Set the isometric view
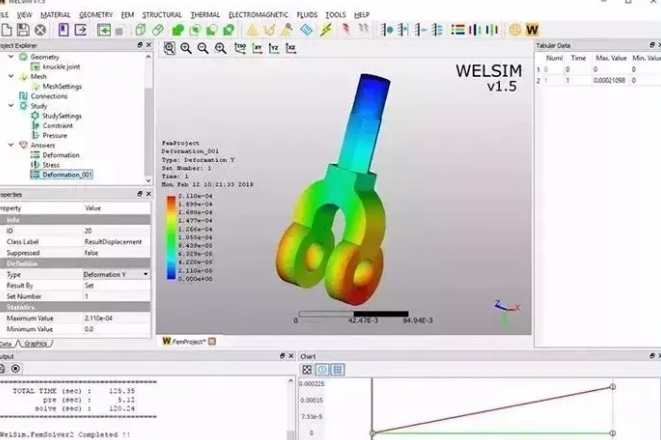661x440 pixels. [240, 47]
